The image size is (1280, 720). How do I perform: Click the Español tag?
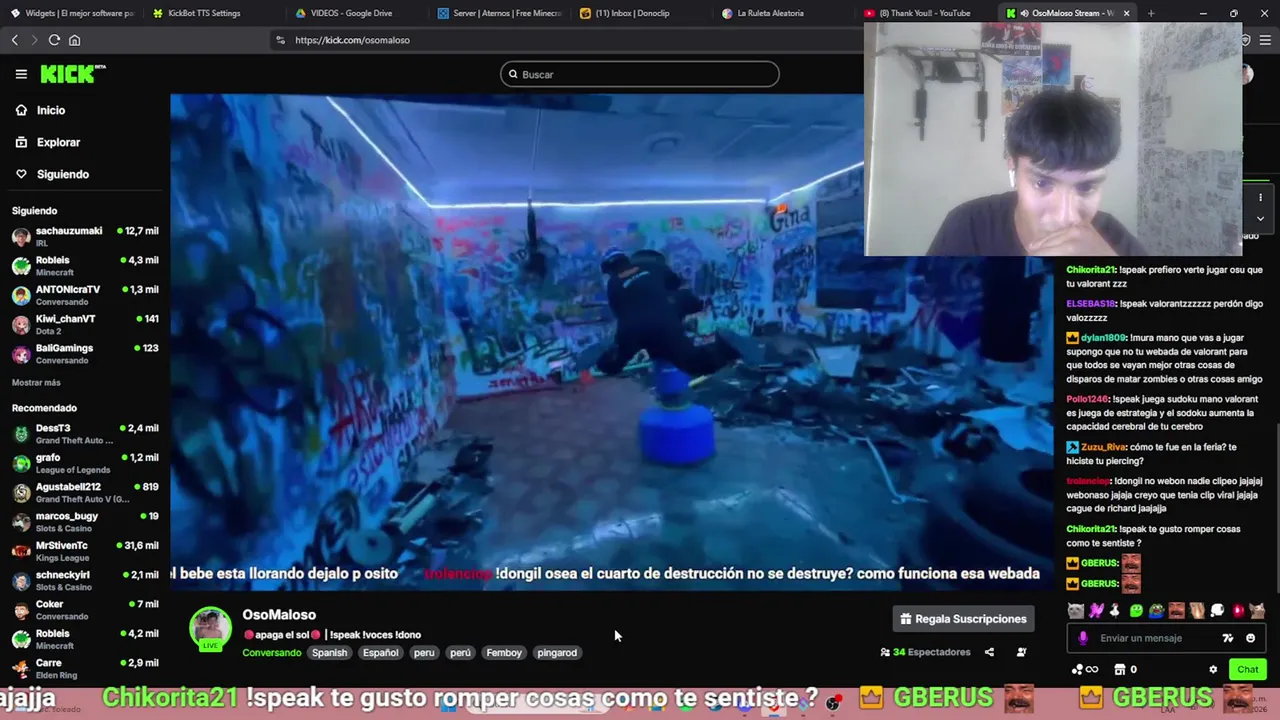pyautogui.click(x=380, y=653)
